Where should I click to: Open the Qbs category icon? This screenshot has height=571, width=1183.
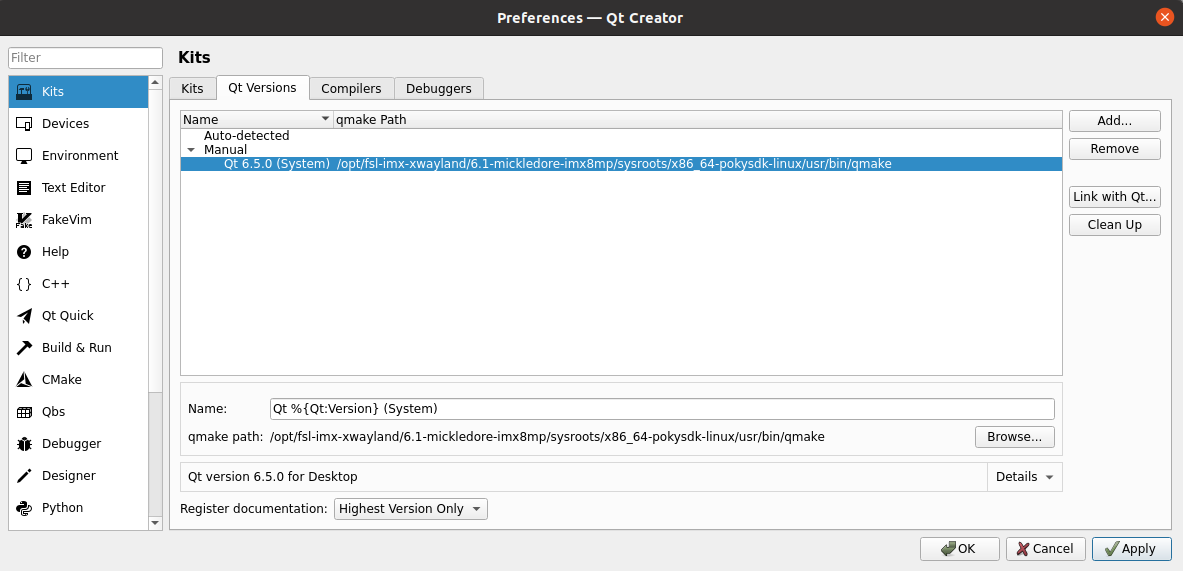click(x=24, y=412)
